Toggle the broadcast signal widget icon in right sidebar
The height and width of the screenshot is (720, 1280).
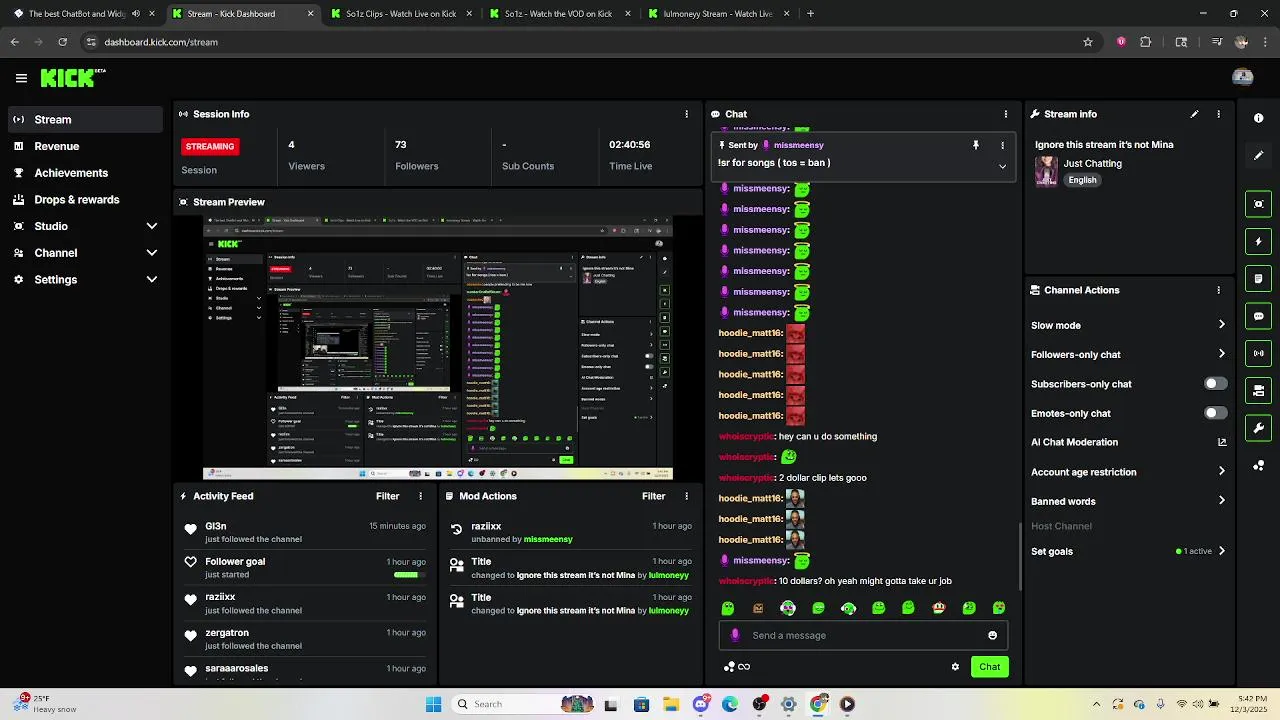pos(1258,353)
